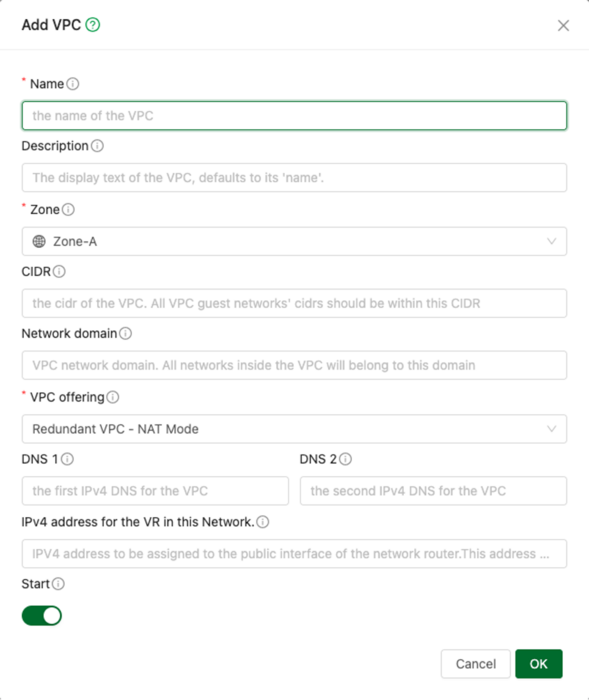The width and height of the screenshot is (589, 700).
Task: Close the Add VPC dialog with X
Action: (564, 25)
